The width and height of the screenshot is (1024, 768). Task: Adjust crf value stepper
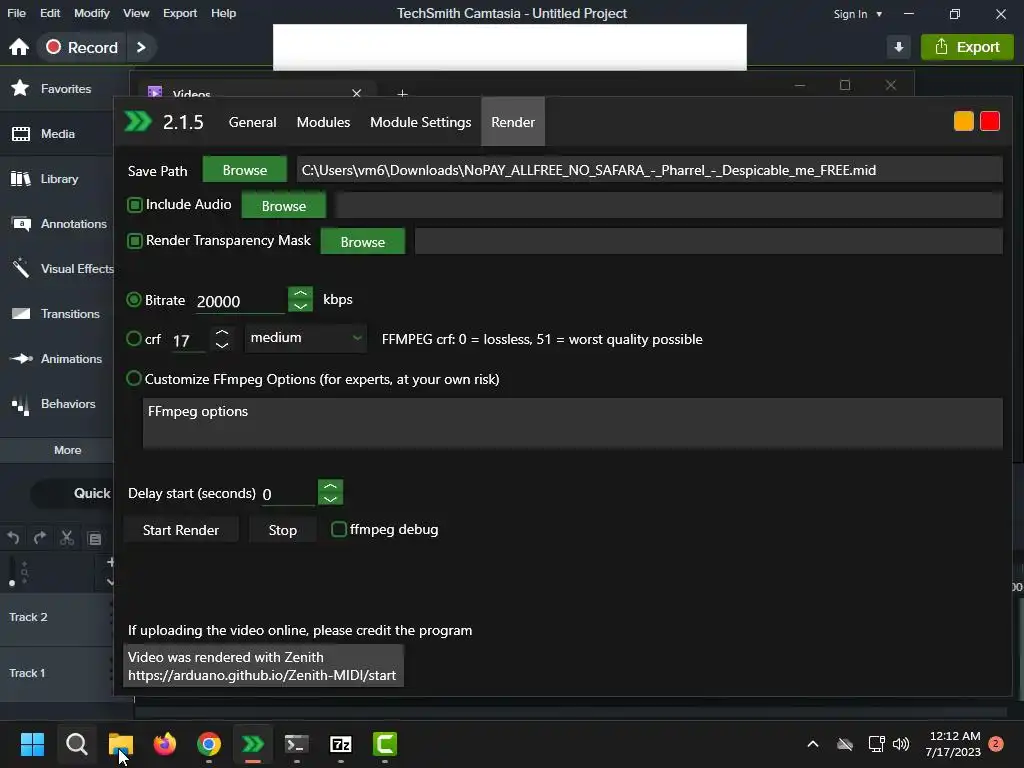click(x=222, y=338)
